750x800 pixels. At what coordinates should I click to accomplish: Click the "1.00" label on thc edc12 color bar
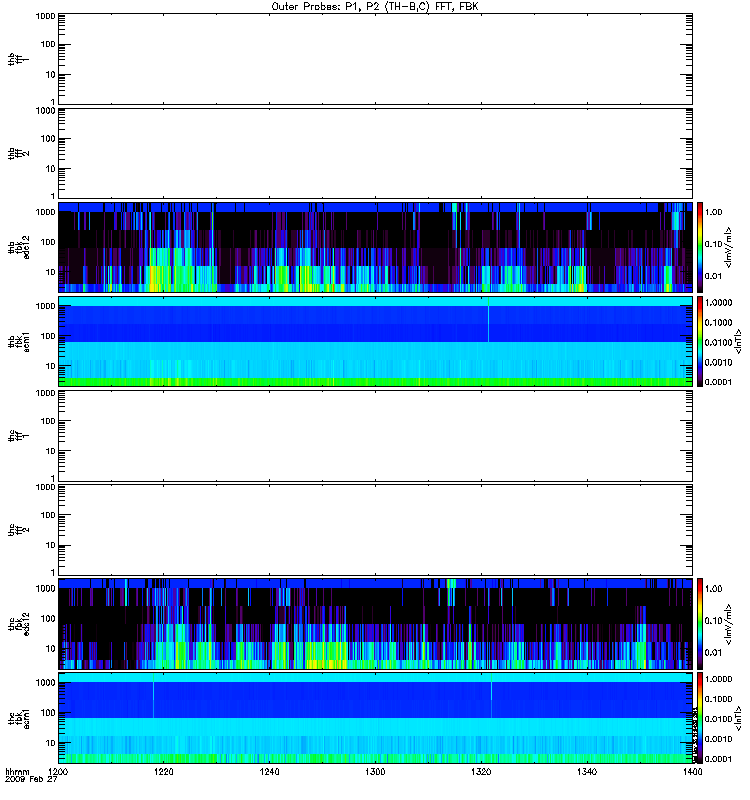pos(714,589)
